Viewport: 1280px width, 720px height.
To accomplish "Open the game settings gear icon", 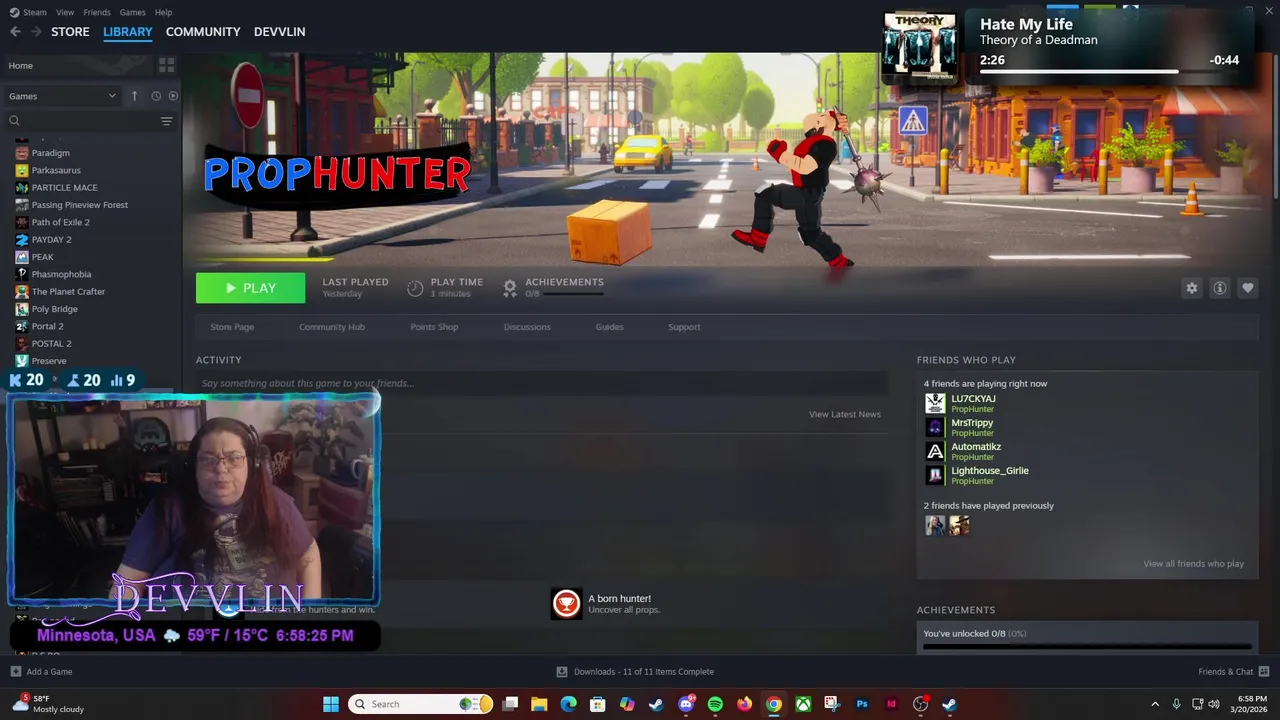I will click(x=1191, y=288).
